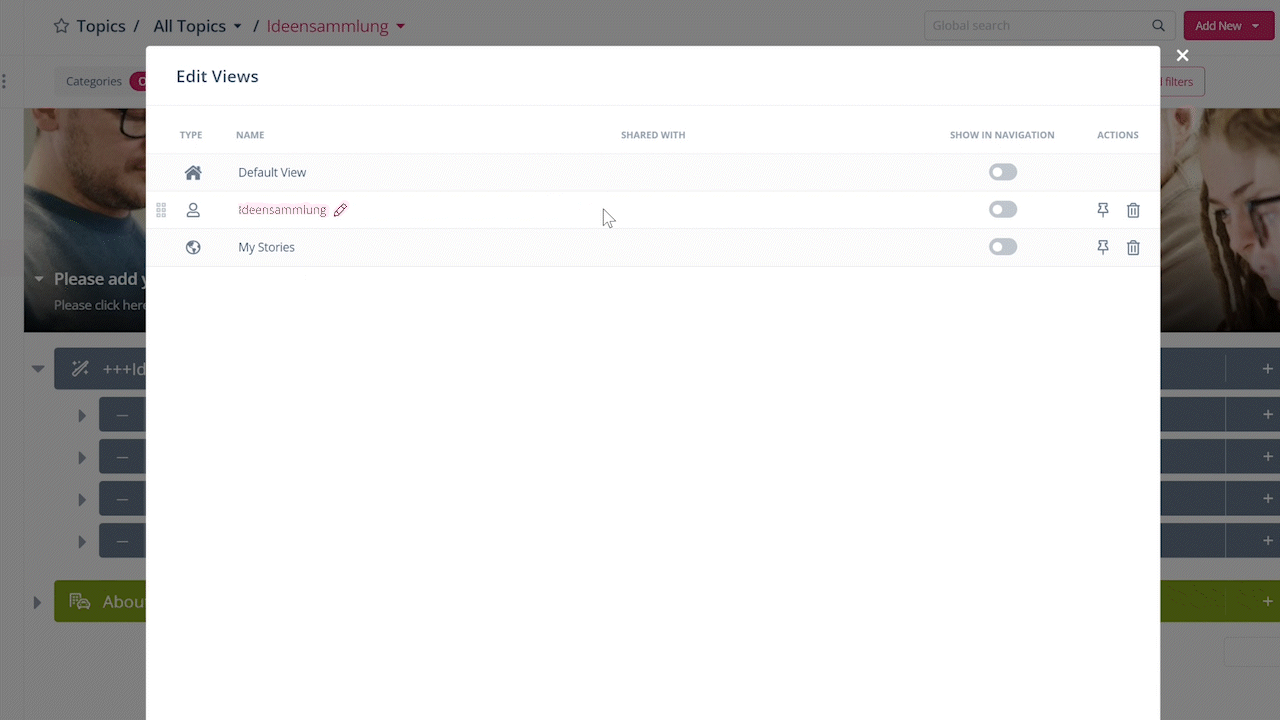Close the Edit Views dialog
This screenshot has width=1280, height=720.
1182,56
